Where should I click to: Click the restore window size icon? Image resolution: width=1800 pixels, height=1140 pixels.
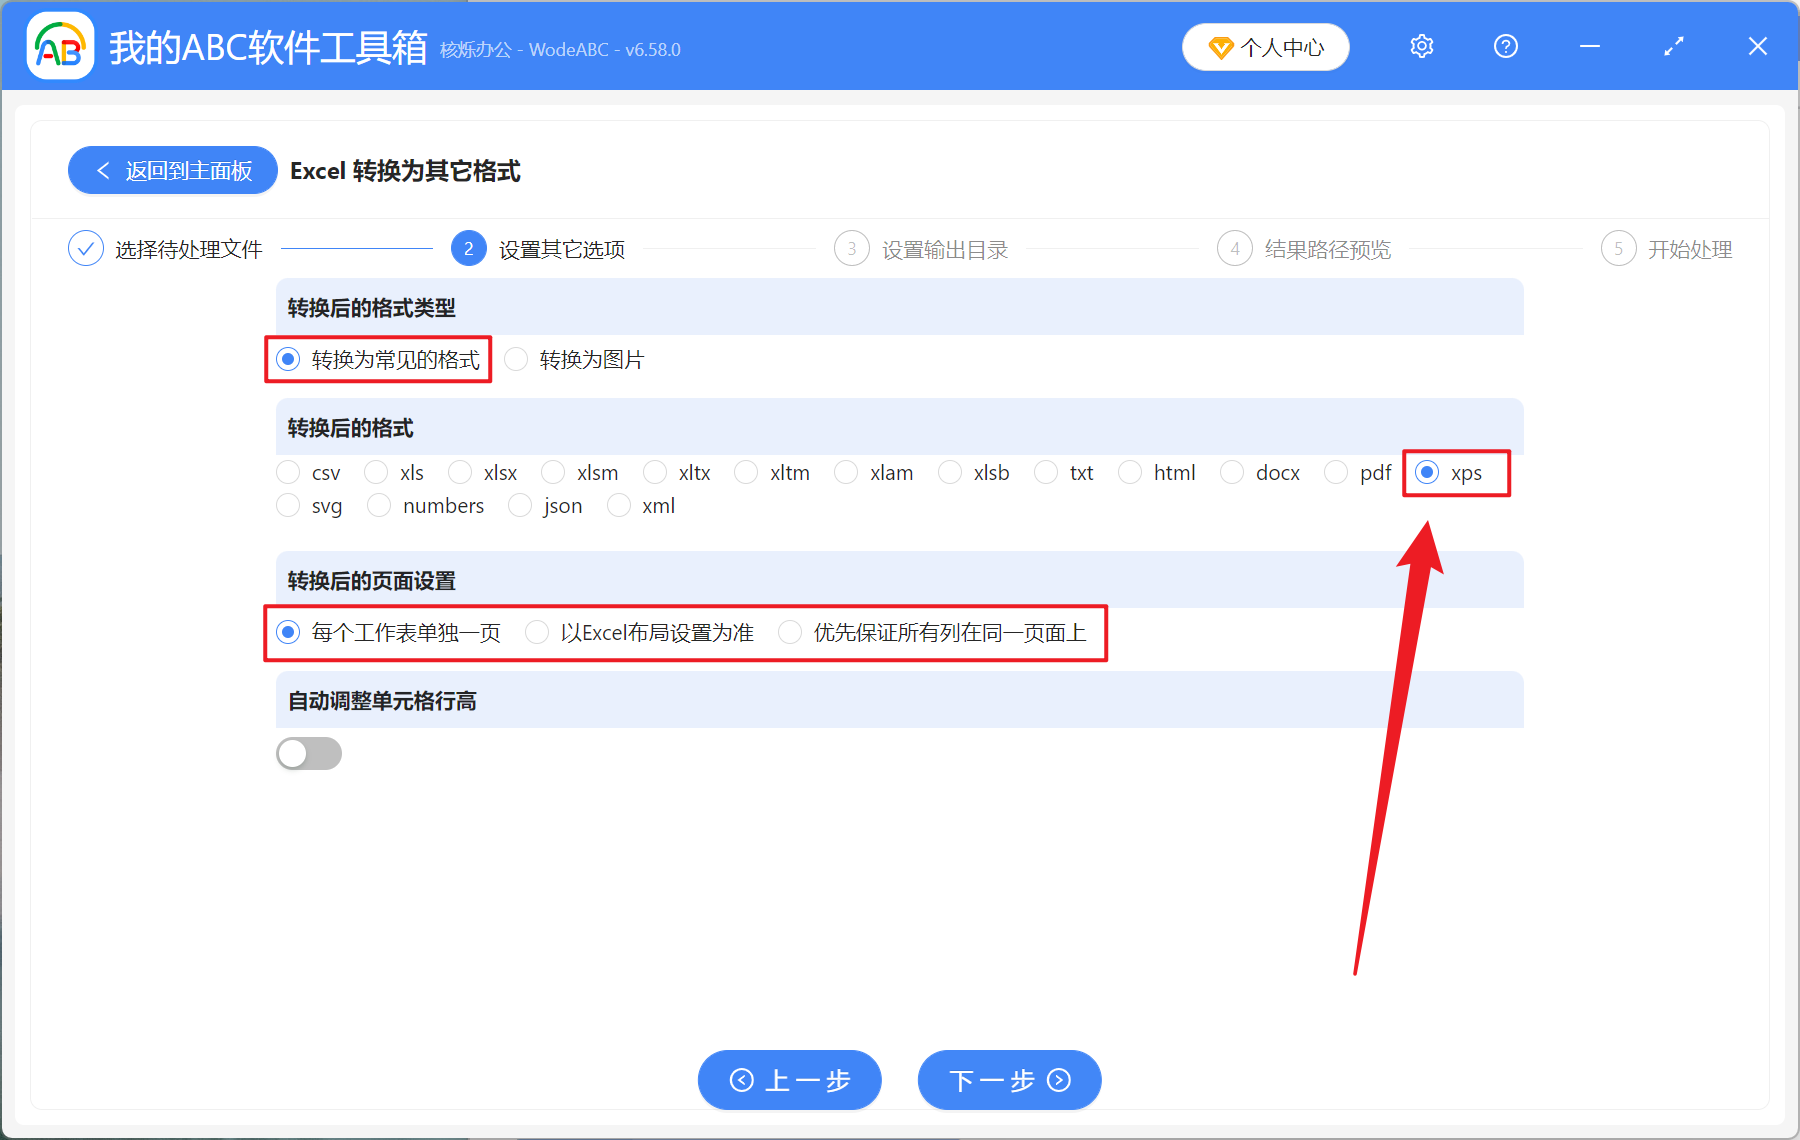tap(1673, 47)
